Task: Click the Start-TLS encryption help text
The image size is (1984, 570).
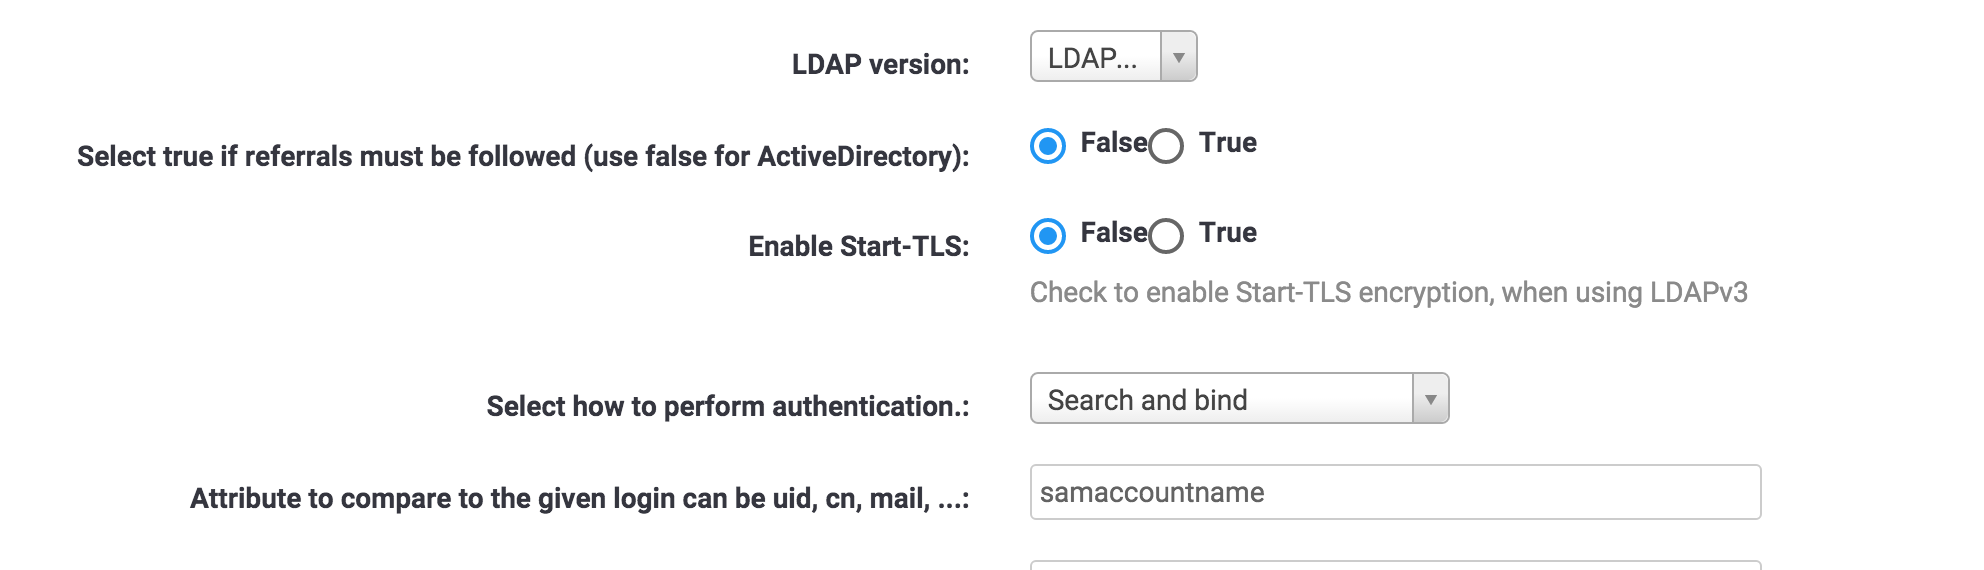Action: coord(1388,292)
